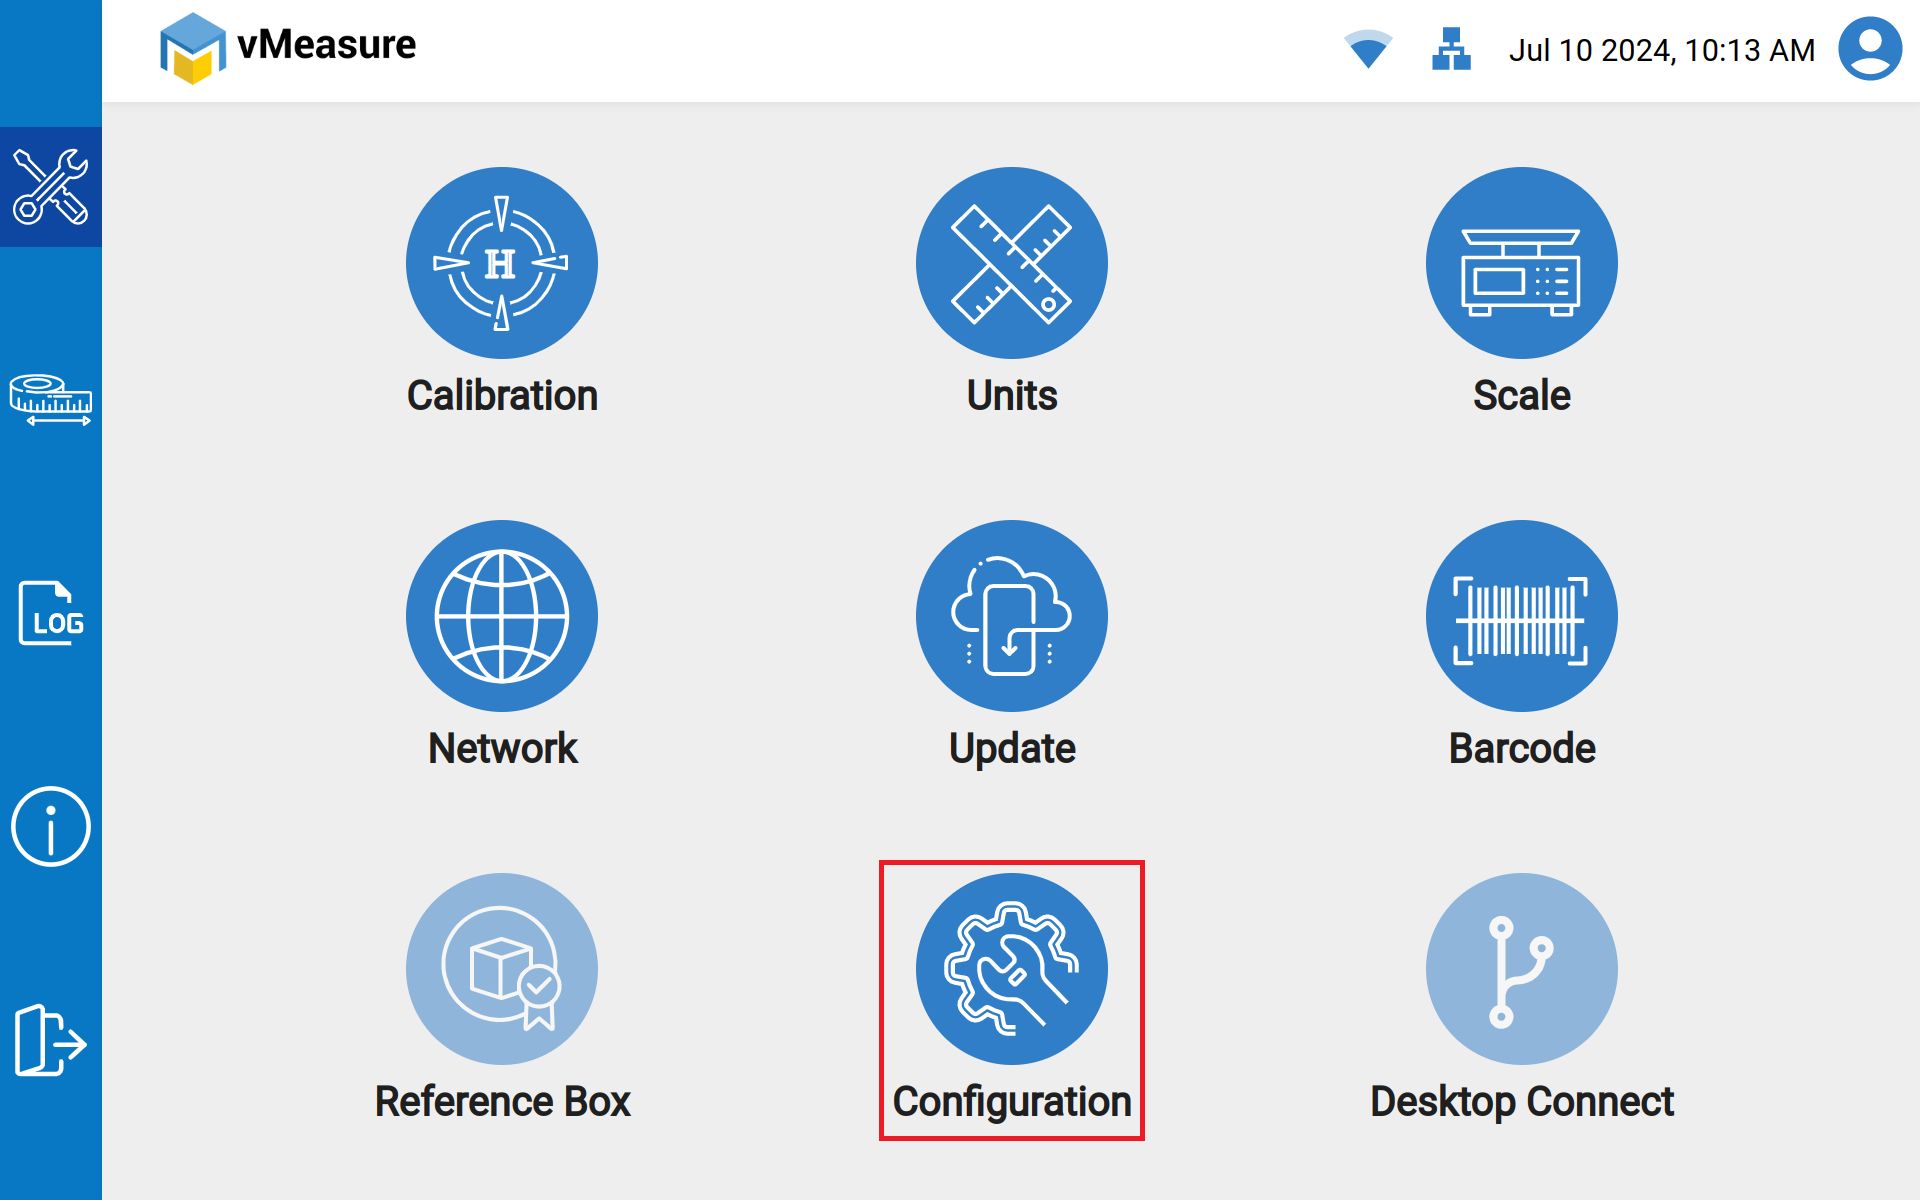1920x1200 pixels.
Task: Open the Calibration settings icon
Action: (x=502, y=263)
